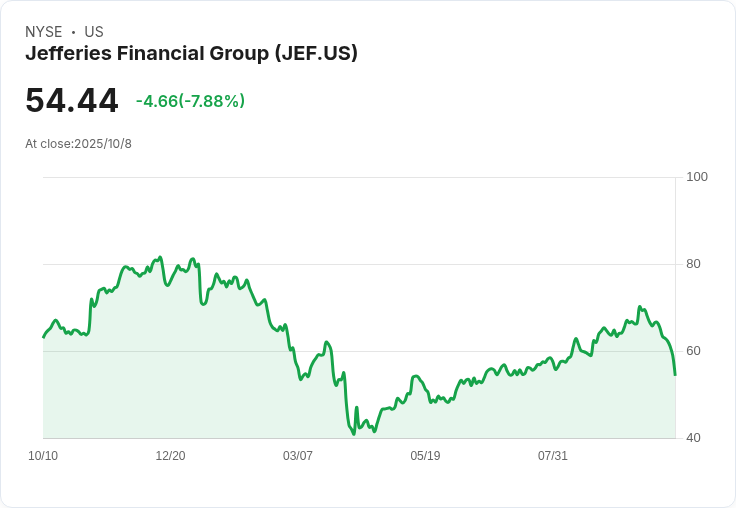Select the 03/07 date on the x-axis

[298, 456]
